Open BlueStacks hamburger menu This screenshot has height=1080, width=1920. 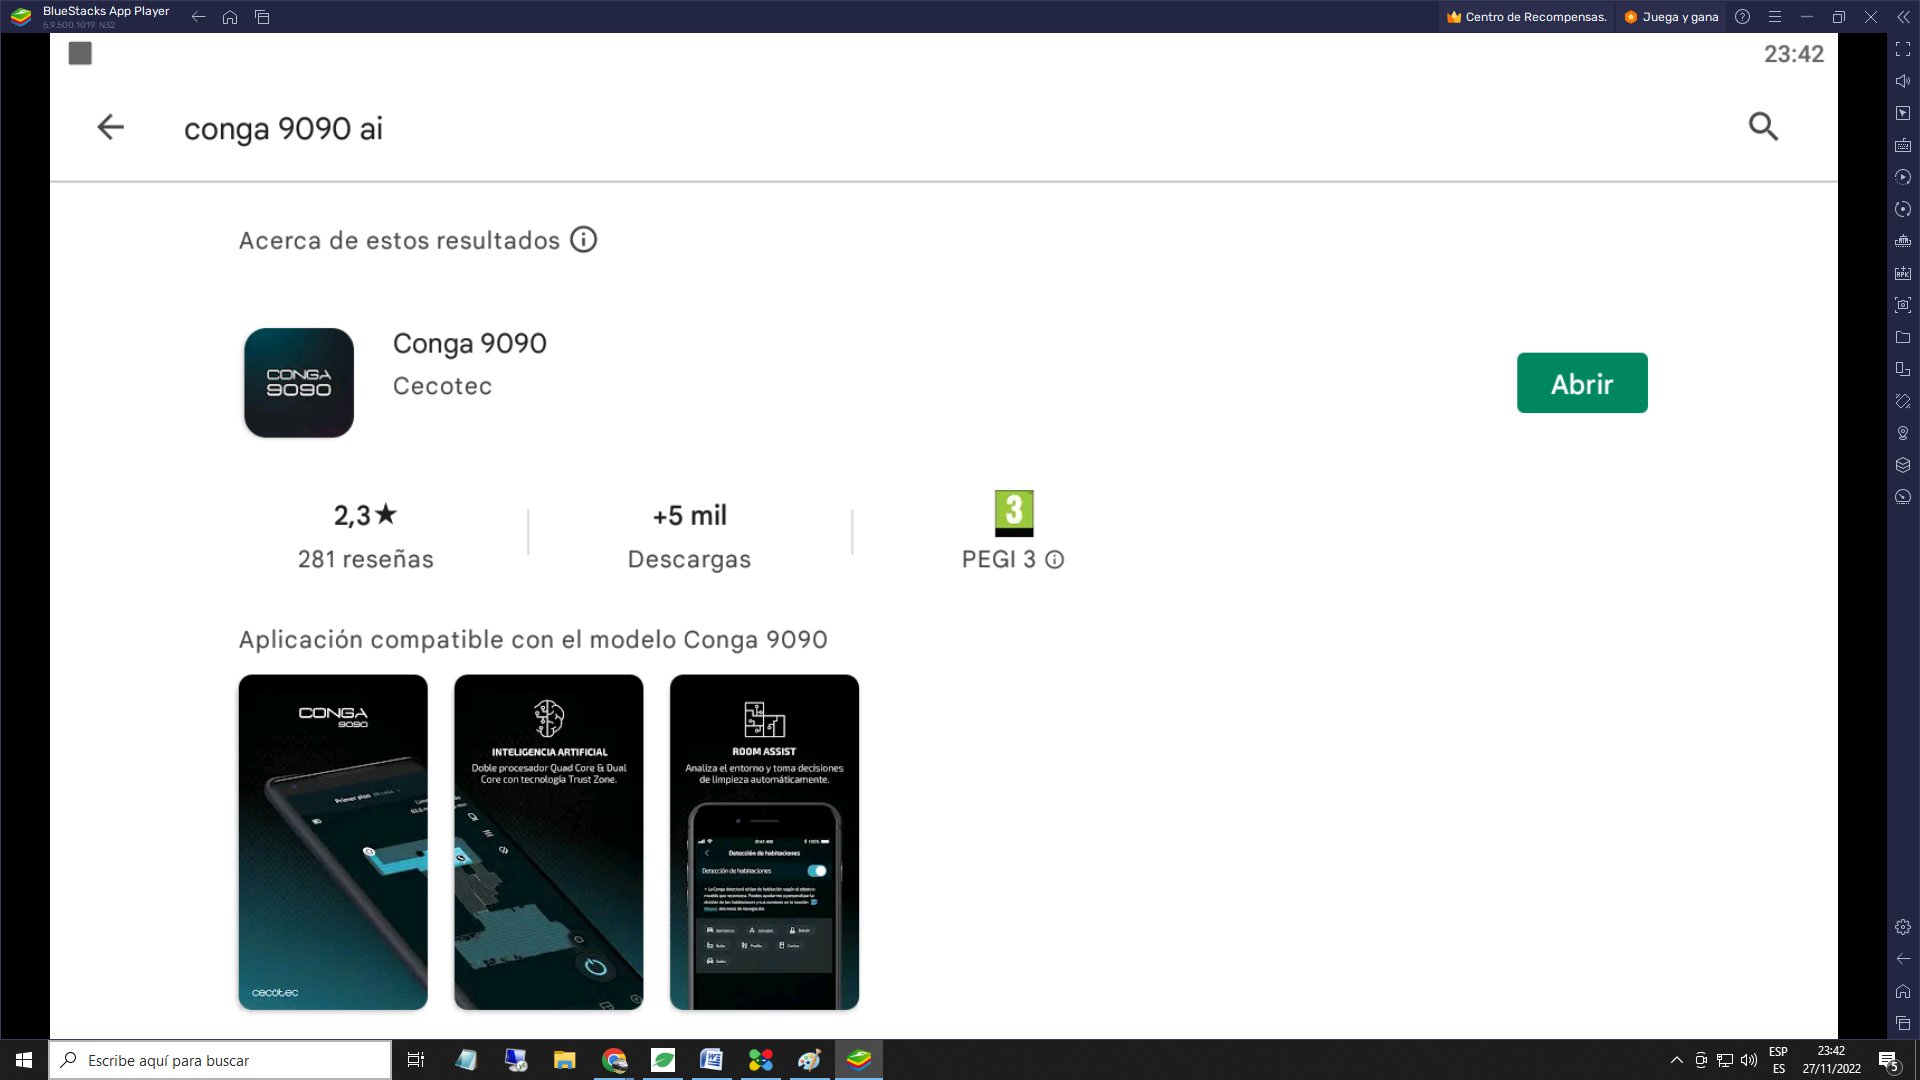click(1775, 17)
